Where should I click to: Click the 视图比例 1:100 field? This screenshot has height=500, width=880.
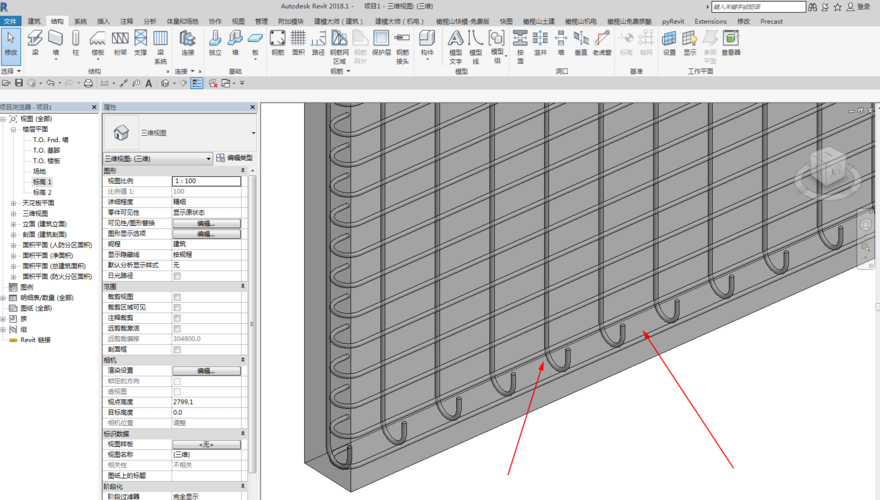[206, 181]
